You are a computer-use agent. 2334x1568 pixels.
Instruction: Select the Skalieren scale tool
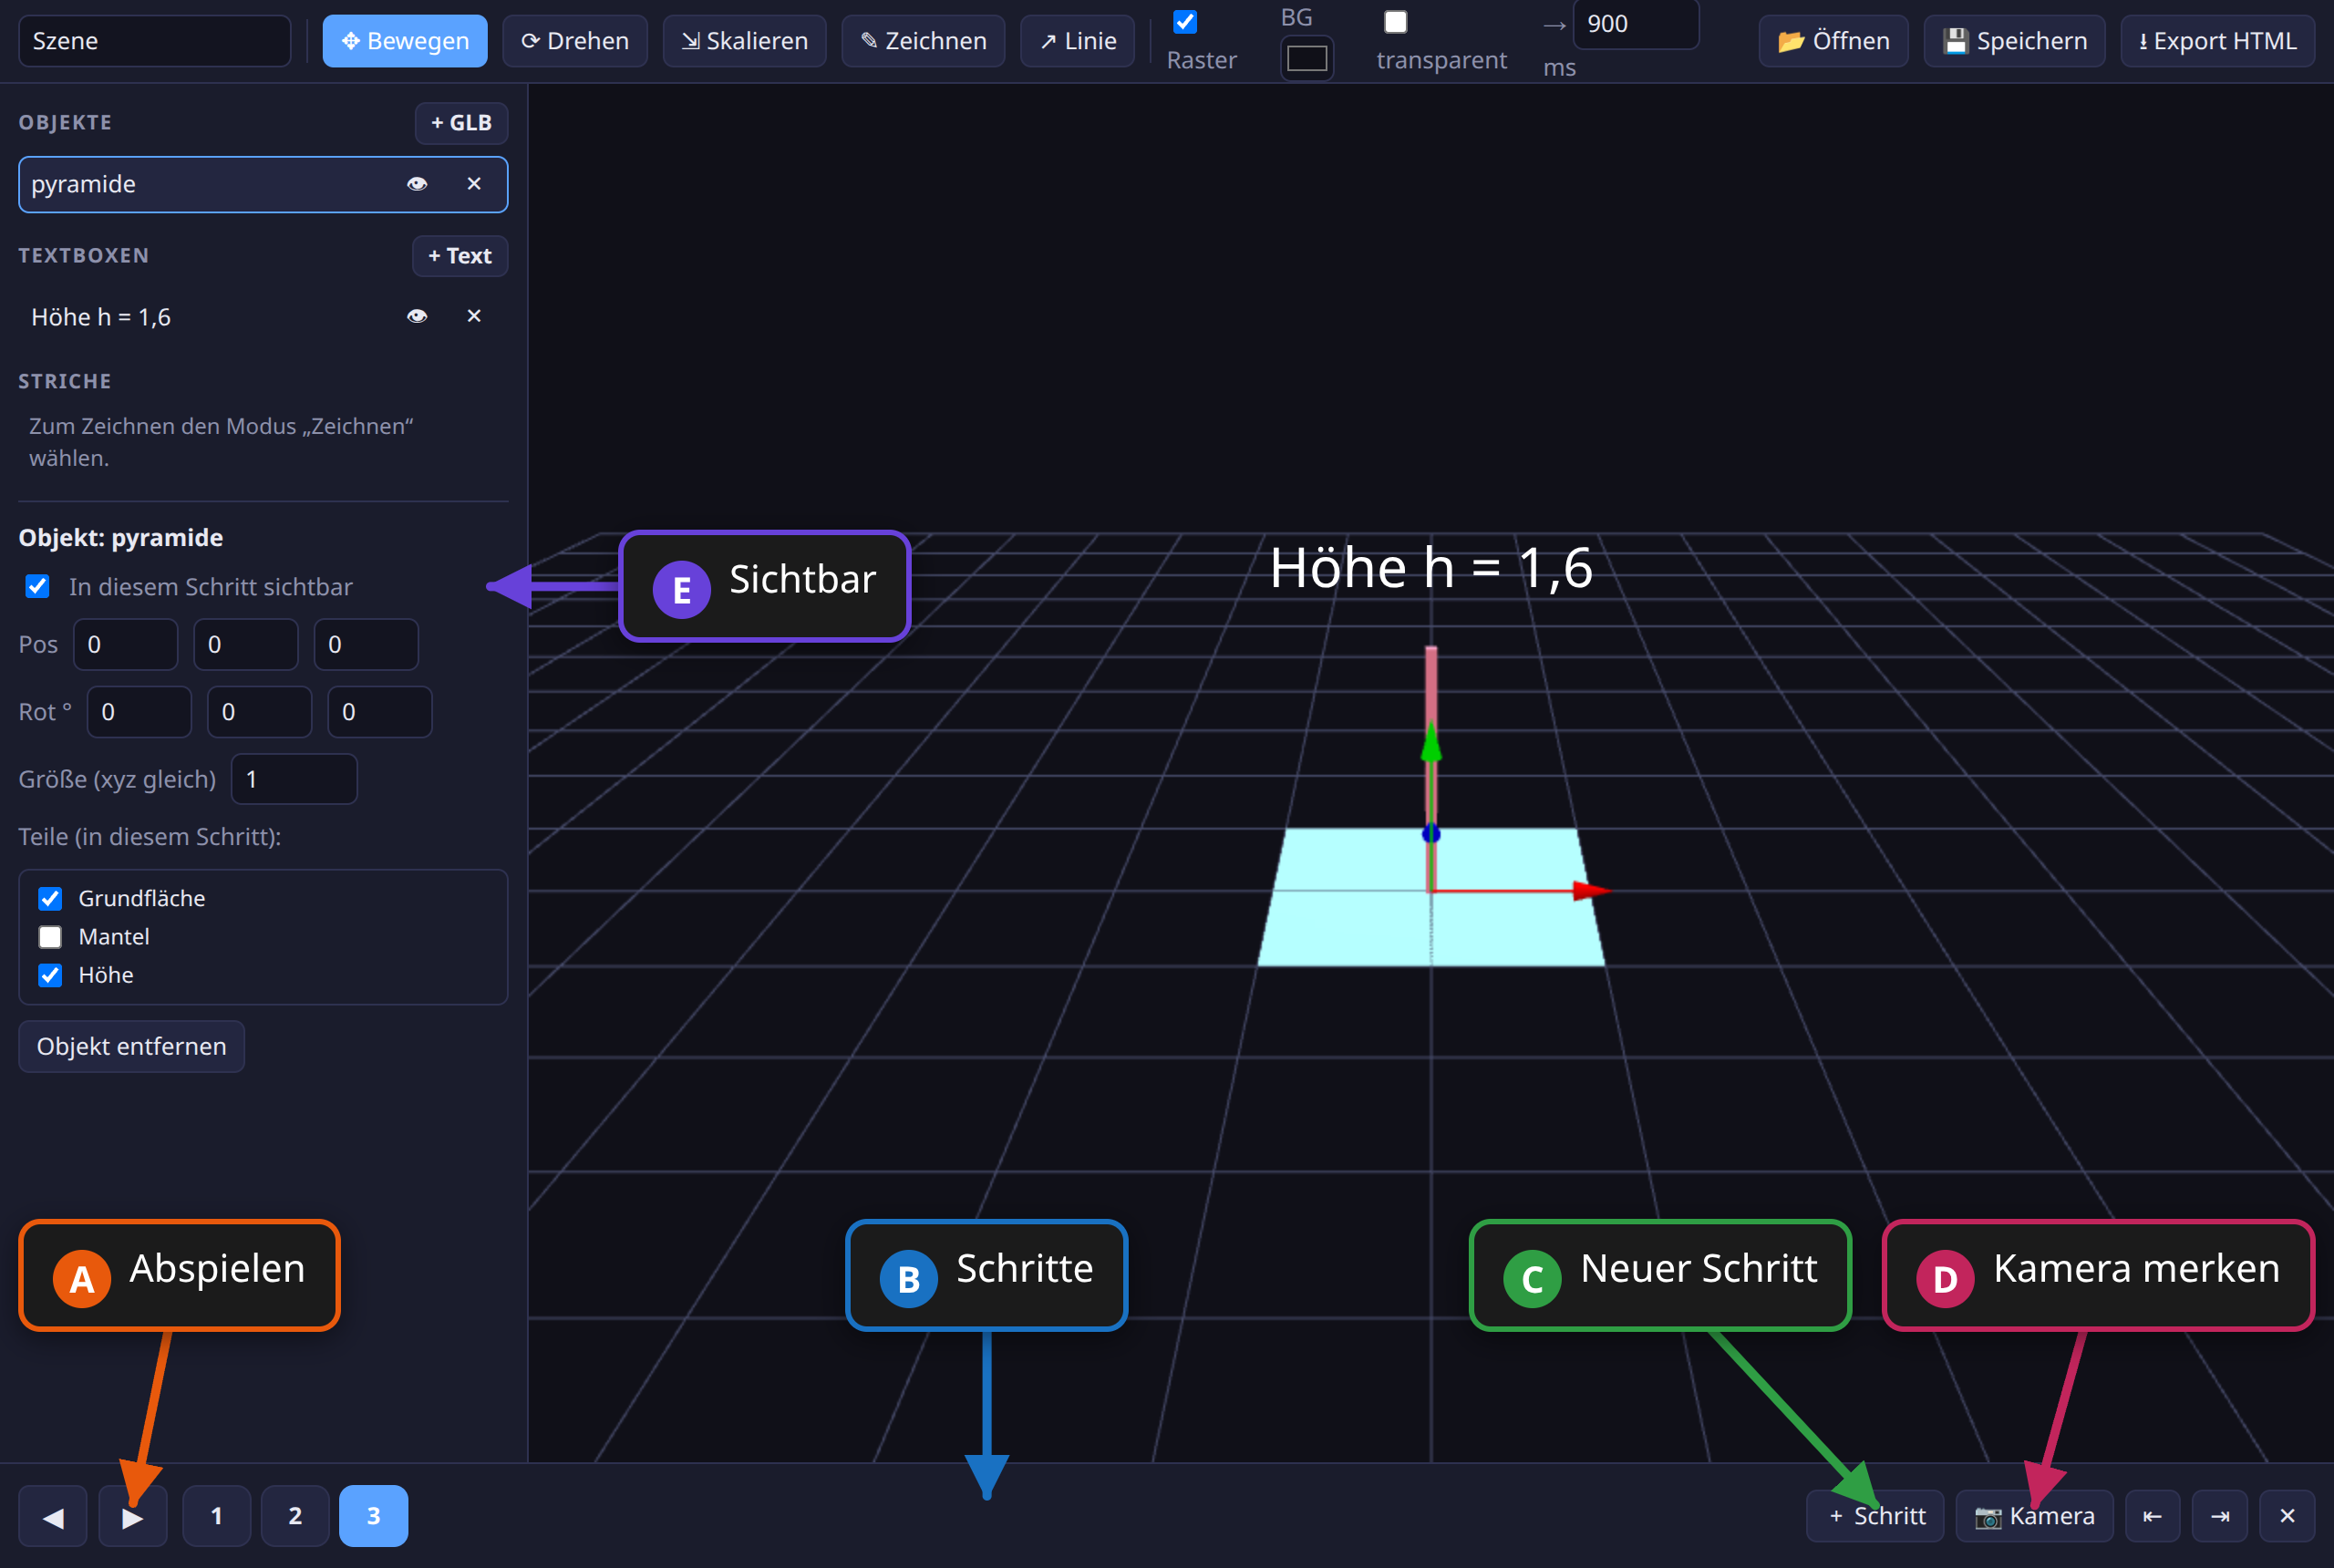[x=744, y=41]
